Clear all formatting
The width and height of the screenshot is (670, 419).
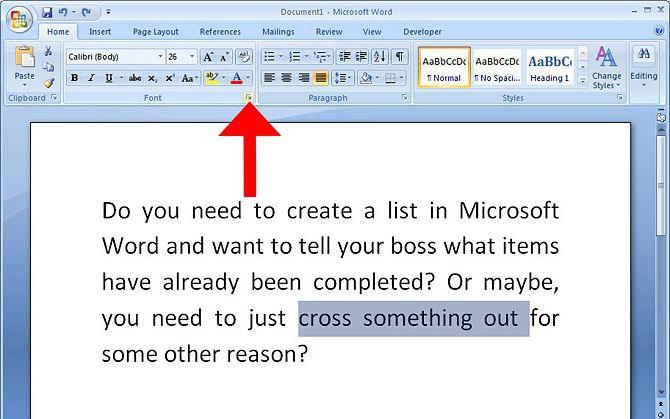tap(244, 57)
